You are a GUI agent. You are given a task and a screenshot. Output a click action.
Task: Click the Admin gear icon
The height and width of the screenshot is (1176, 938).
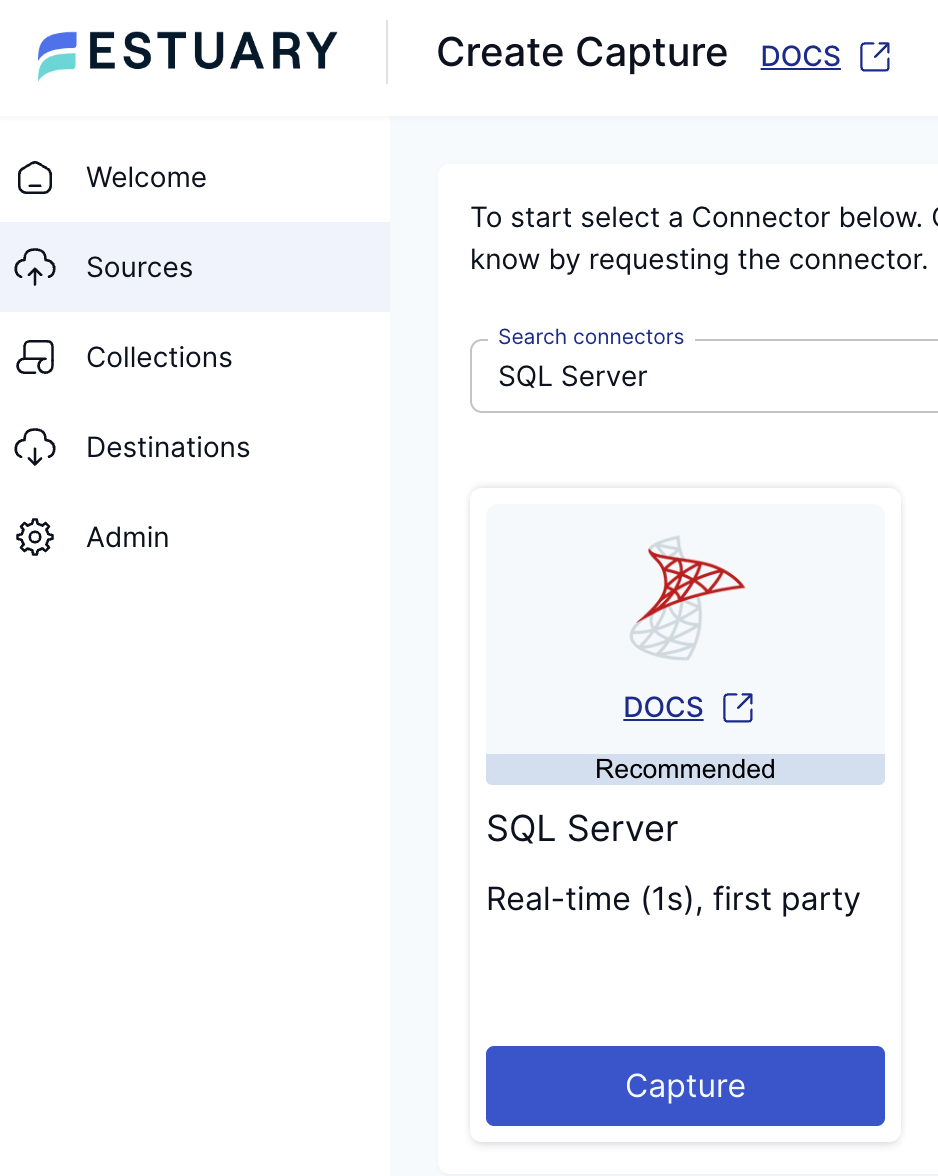point(35,537)
